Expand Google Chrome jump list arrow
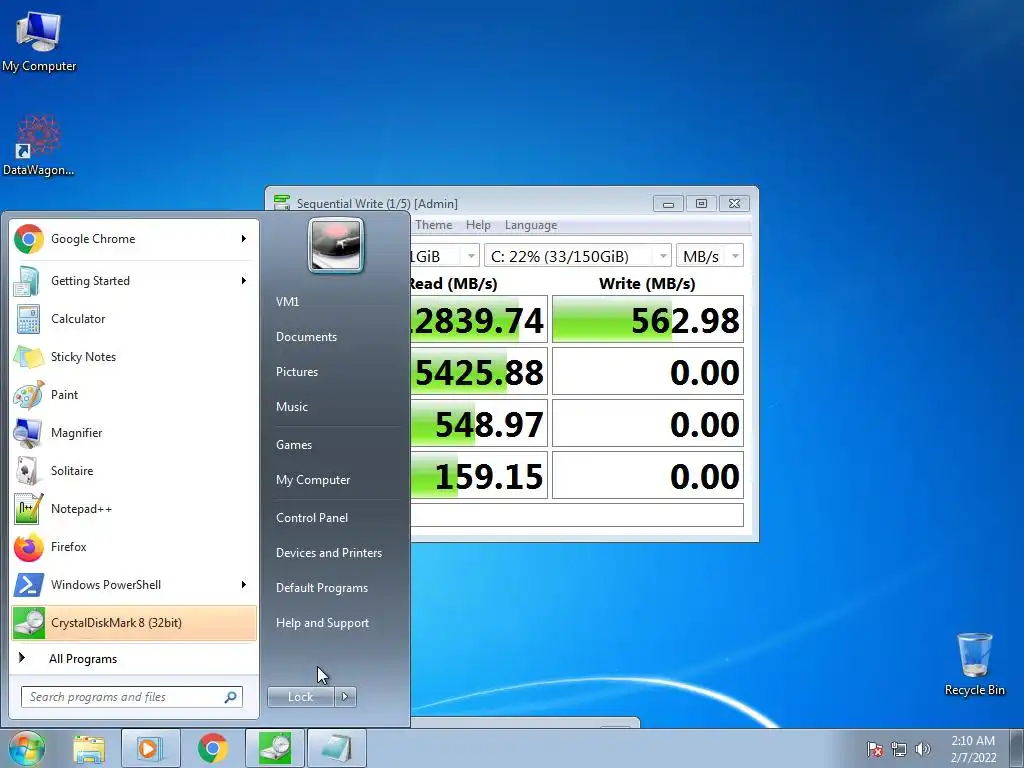This screenshot has width=1024, height=768. 244,239
